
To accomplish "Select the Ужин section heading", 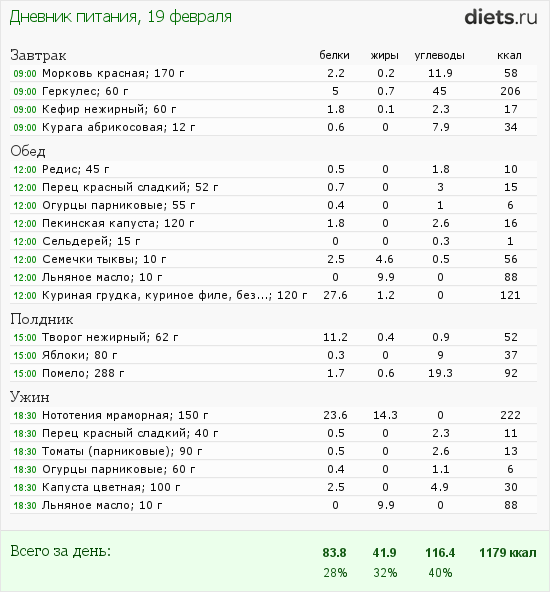I will (29, 397).
